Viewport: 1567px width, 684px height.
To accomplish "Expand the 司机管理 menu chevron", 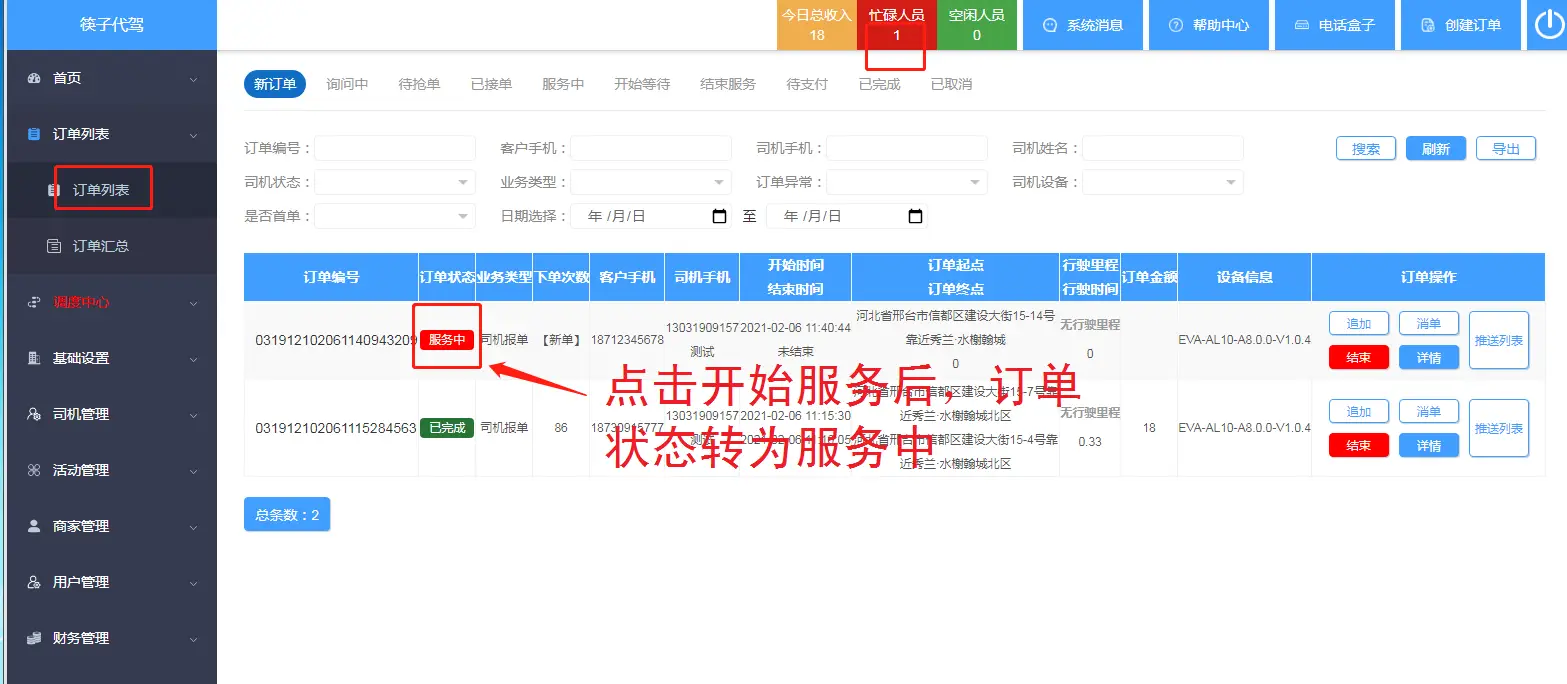I will pyautogui.click(x=193, y=415).
